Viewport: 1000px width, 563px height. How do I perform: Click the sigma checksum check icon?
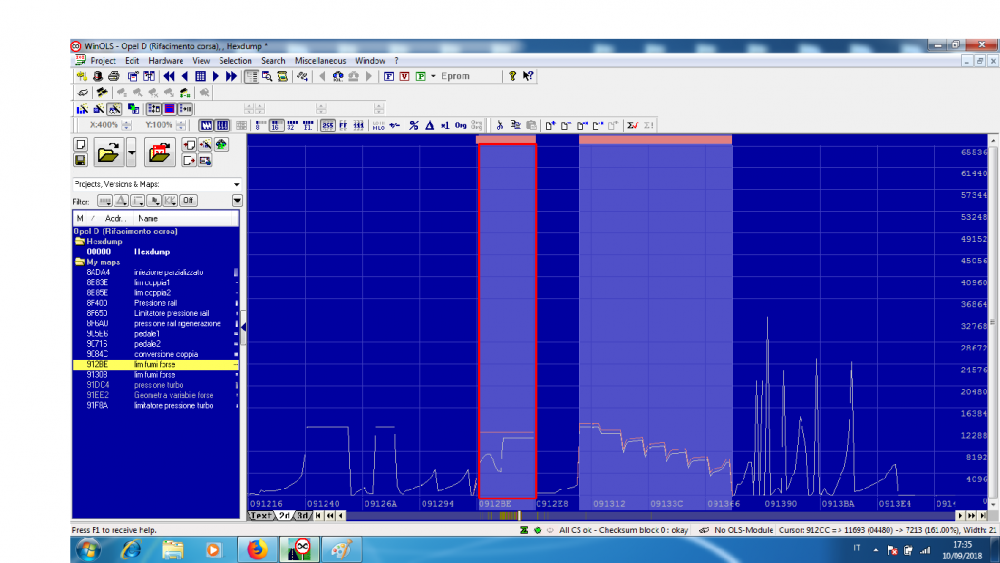[x=632, y=126]
